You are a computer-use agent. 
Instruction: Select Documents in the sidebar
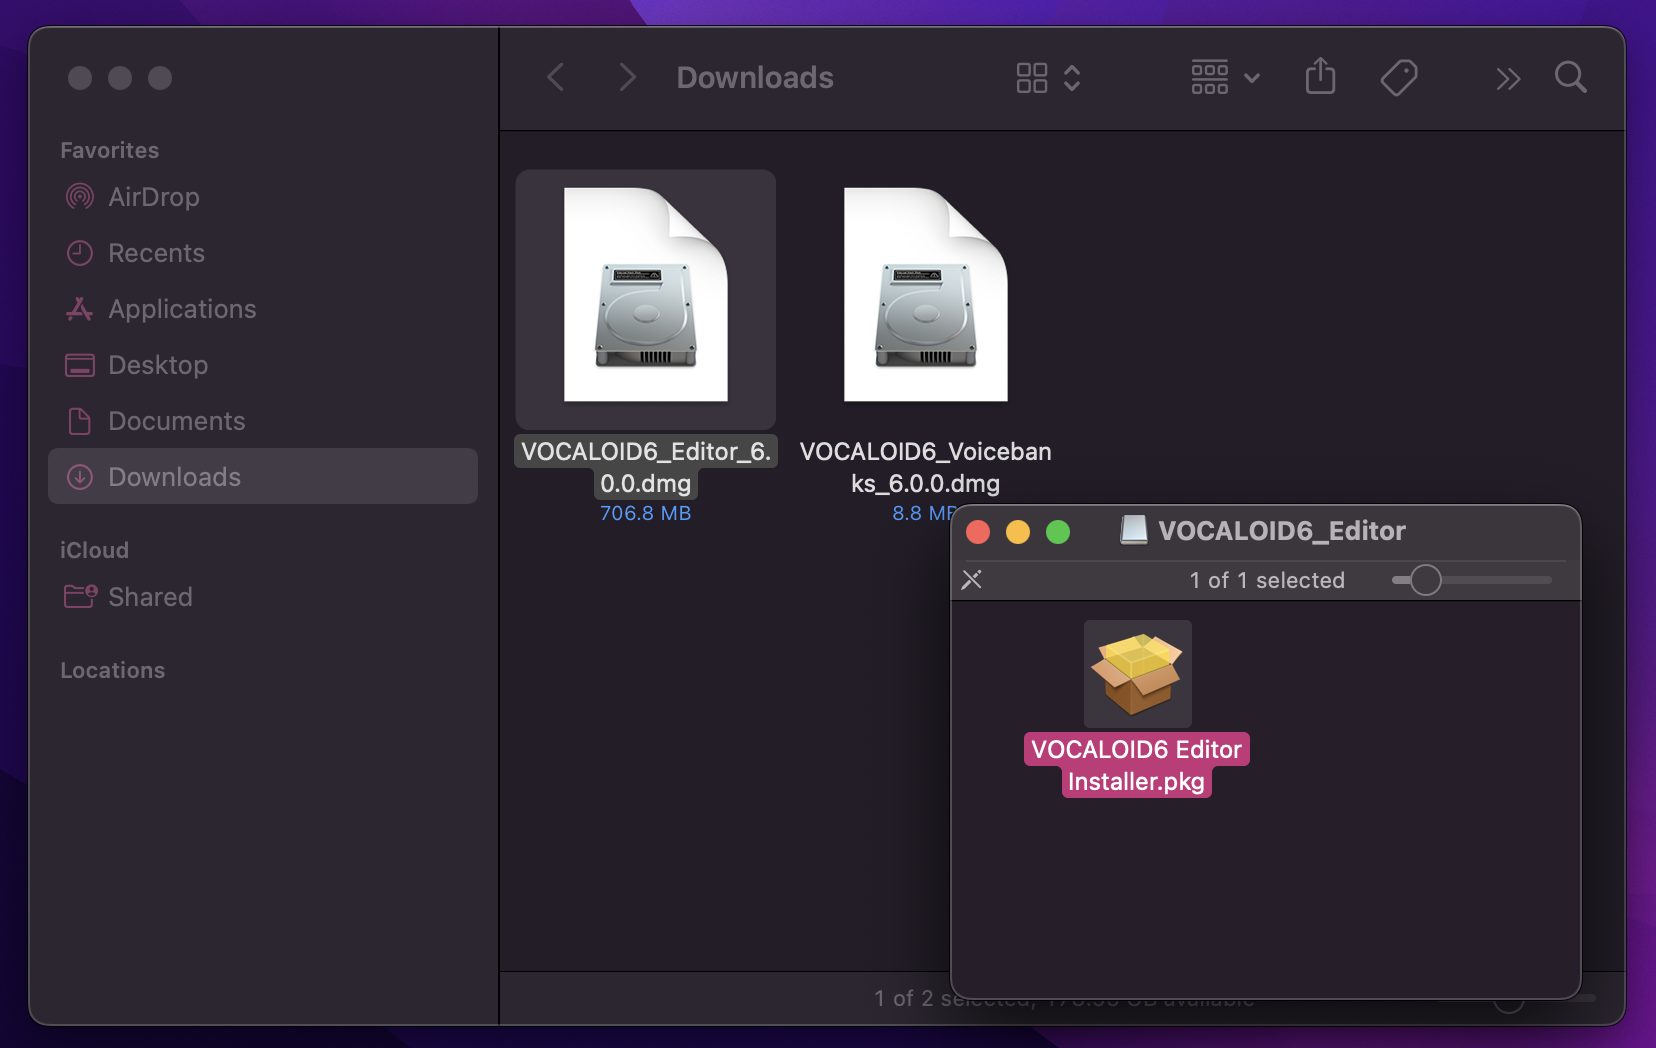176,421
